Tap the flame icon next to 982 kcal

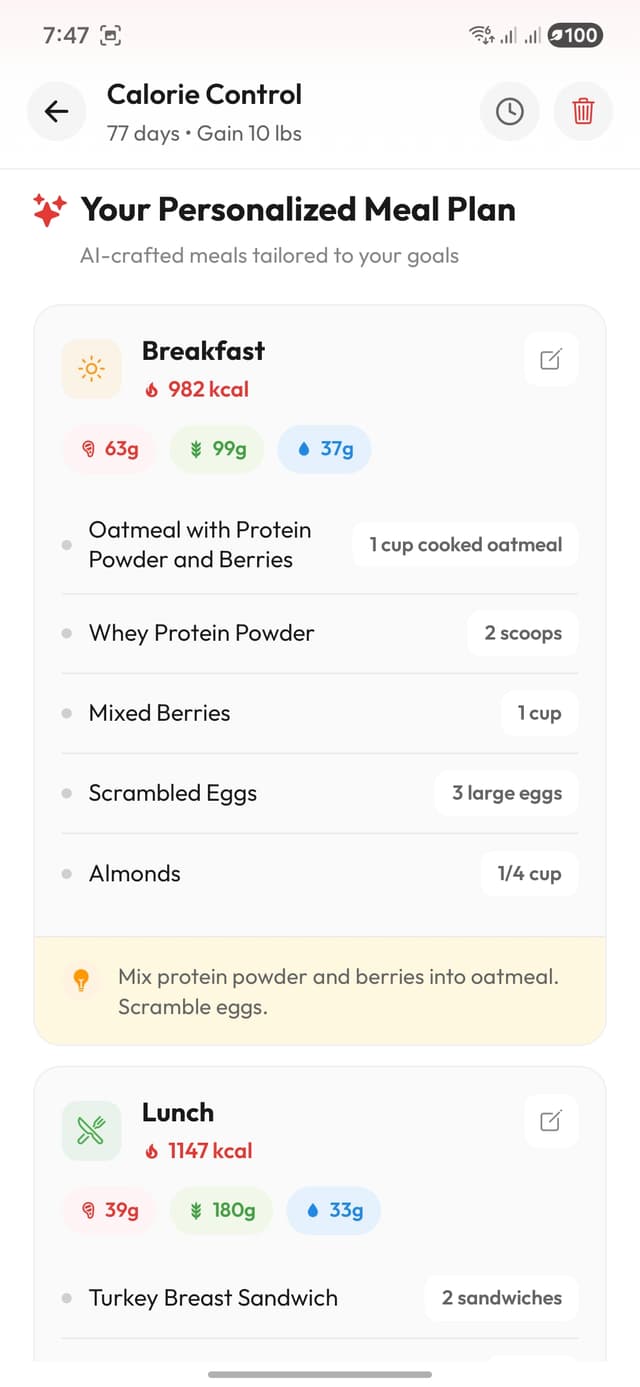tap(150, 389)
